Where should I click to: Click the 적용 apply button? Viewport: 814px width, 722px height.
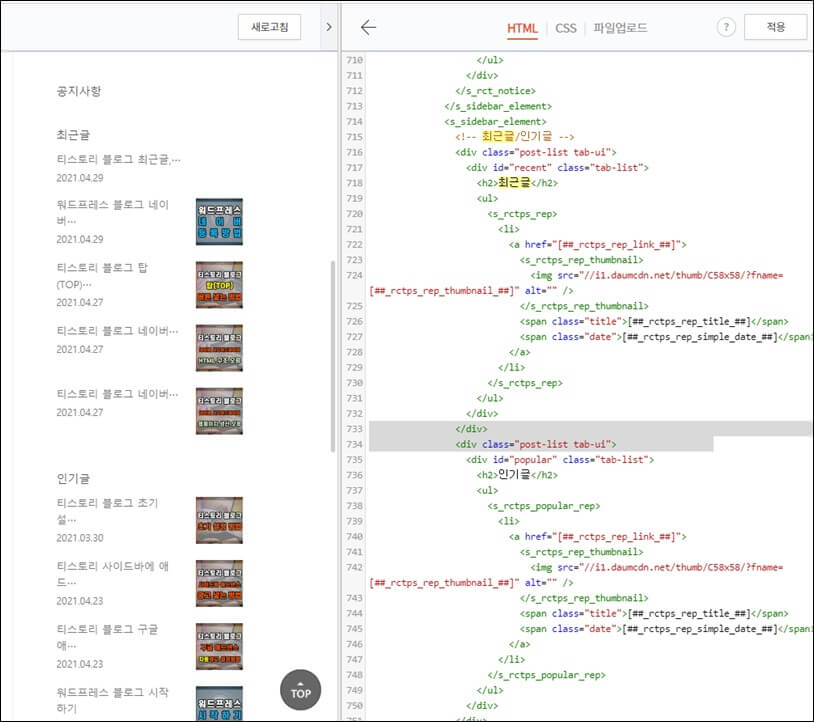pyautogui.click(x=776, y=27)
